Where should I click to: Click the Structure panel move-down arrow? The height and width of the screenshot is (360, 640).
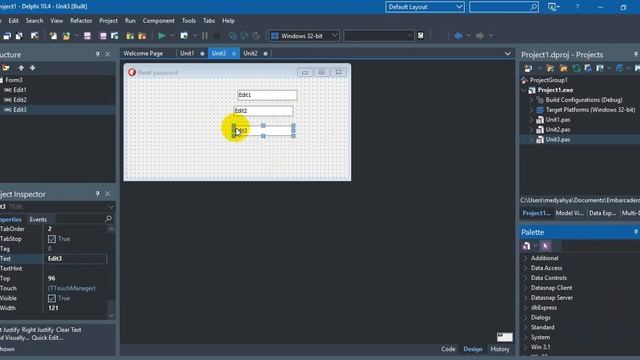[33, 68]
